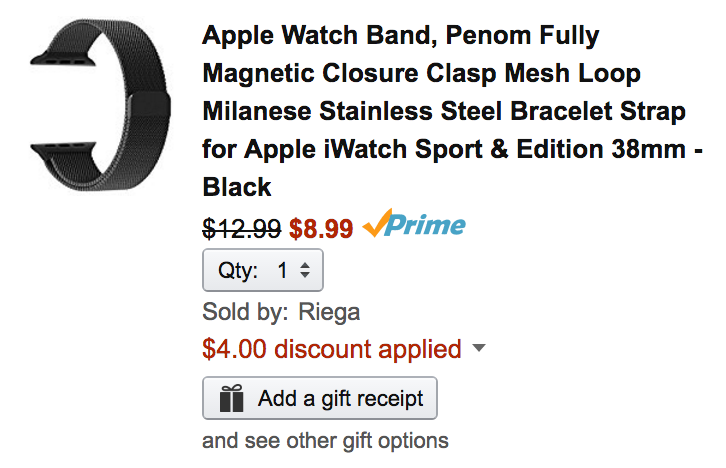The width and height of the screenshot is (726, 468).
Task: Click the crossed-out $12.99 list price
Action: 241,228
